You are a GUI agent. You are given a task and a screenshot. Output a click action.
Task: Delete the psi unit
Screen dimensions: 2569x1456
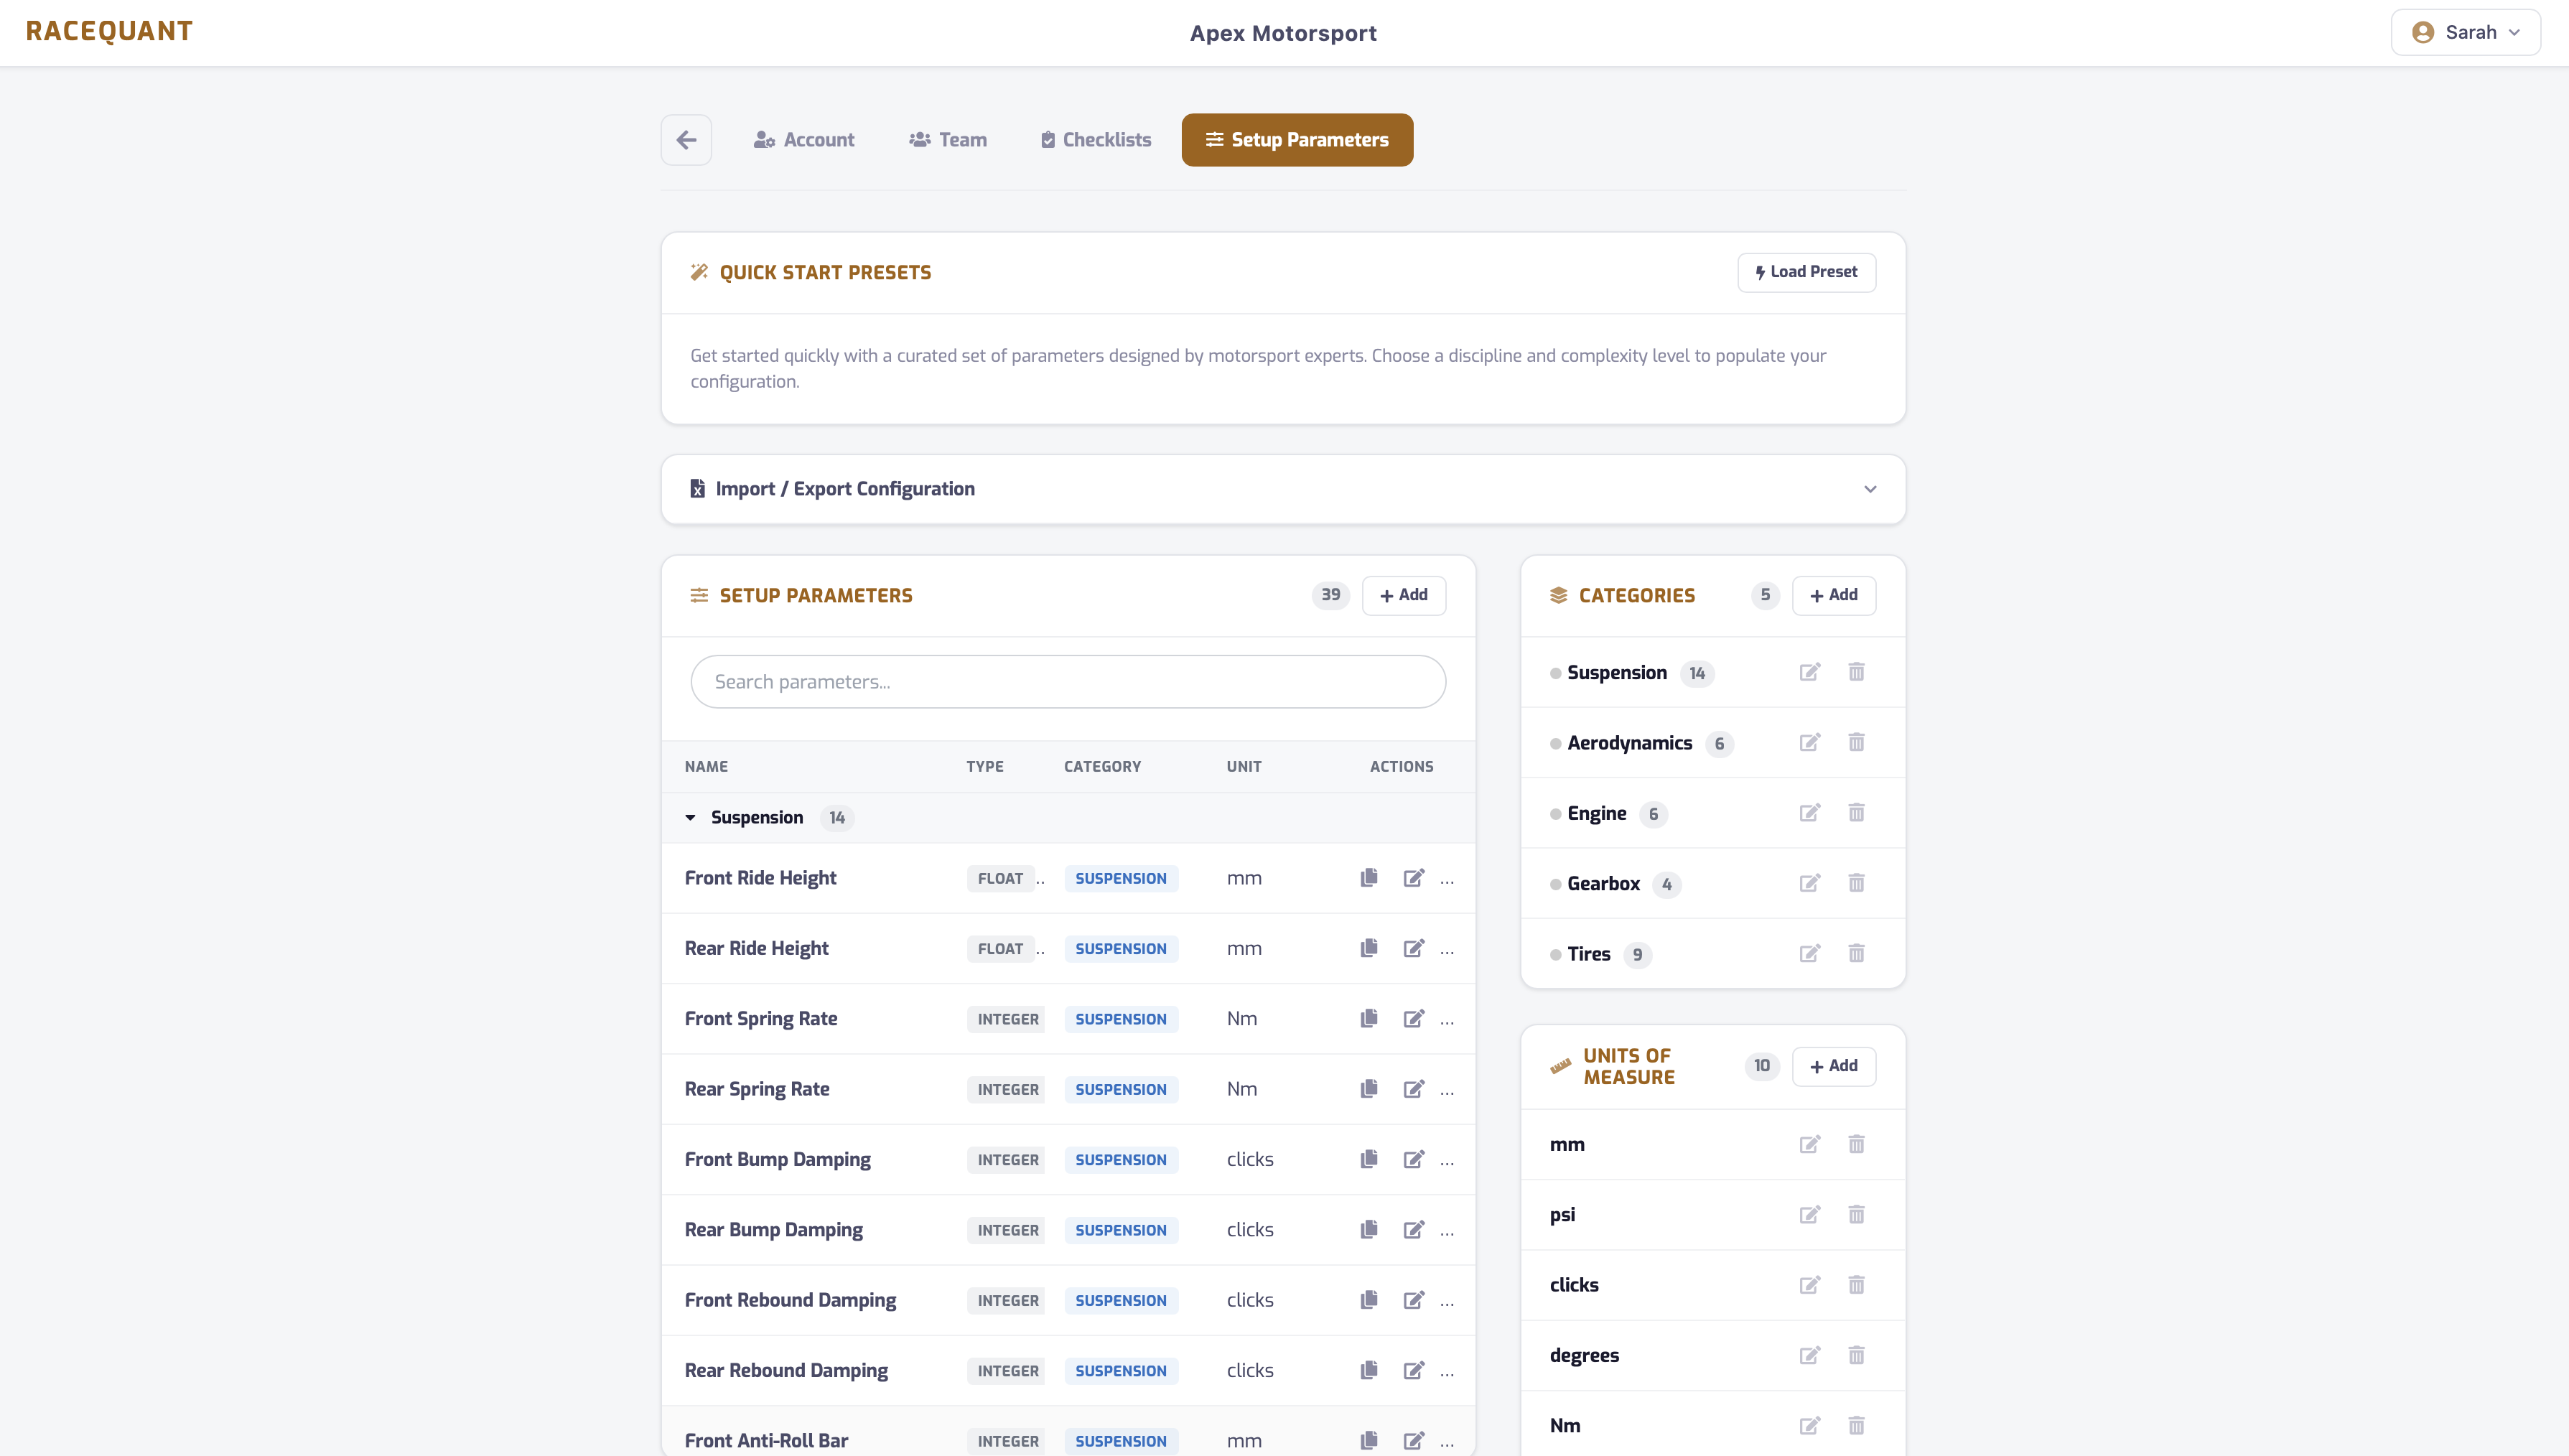[1856, 1214]
